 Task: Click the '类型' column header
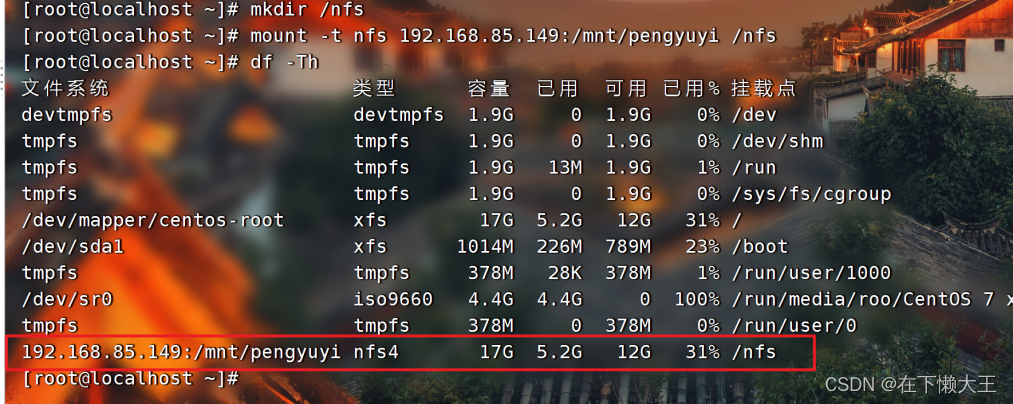[374, 89]
